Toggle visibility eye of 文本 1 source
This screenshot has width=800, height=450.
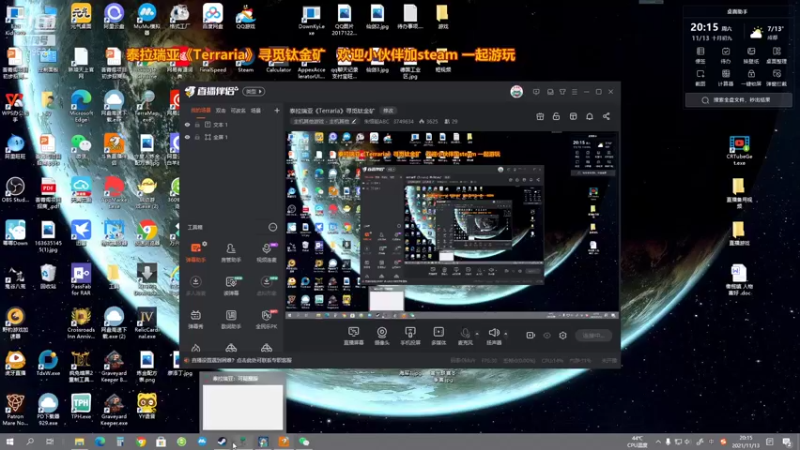point(187,124)
